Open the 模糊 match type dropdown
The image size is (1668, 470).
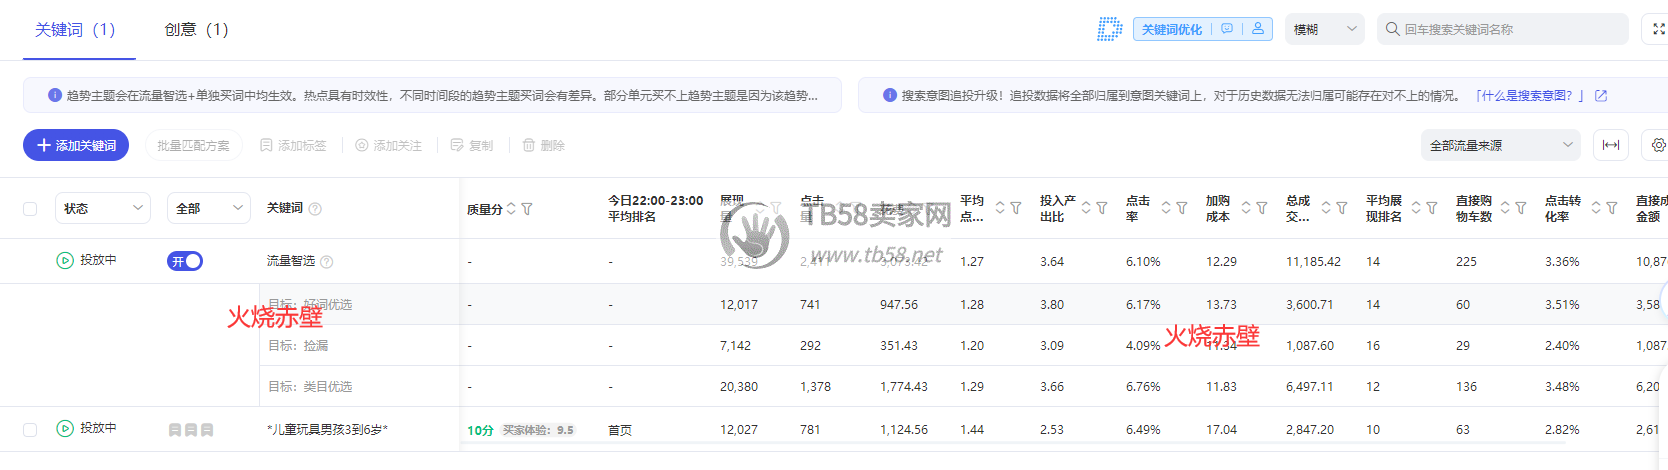click(x=1324, y=29)
